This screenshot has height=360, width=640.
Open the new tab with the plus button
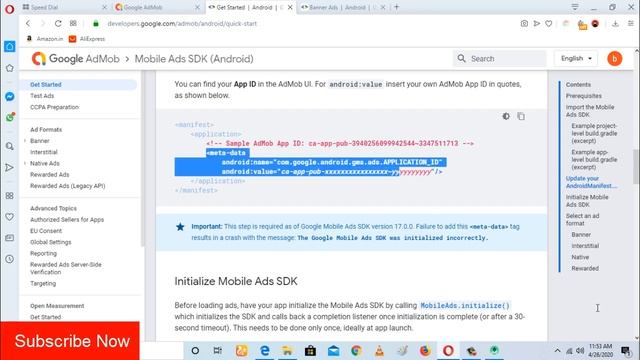[x=396, y=7]
